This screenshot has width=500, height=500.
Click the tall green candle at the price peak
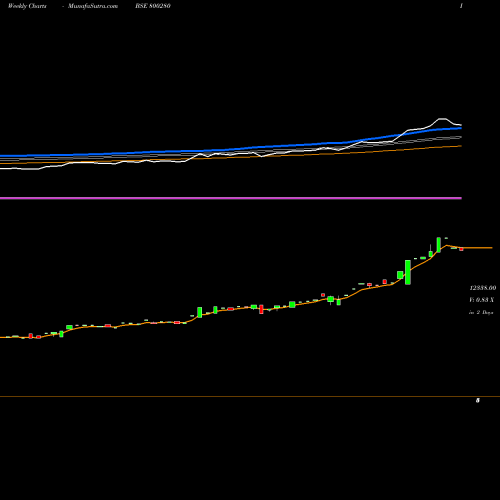point(439,245)
